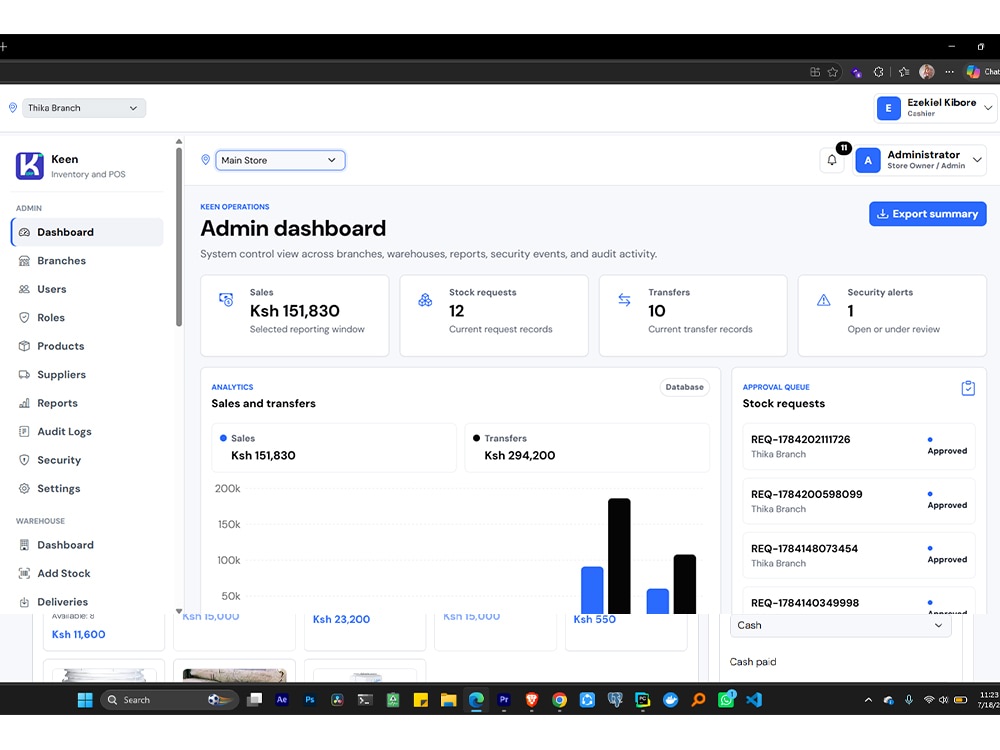Click the Keen logo icon

coord(29,166)
